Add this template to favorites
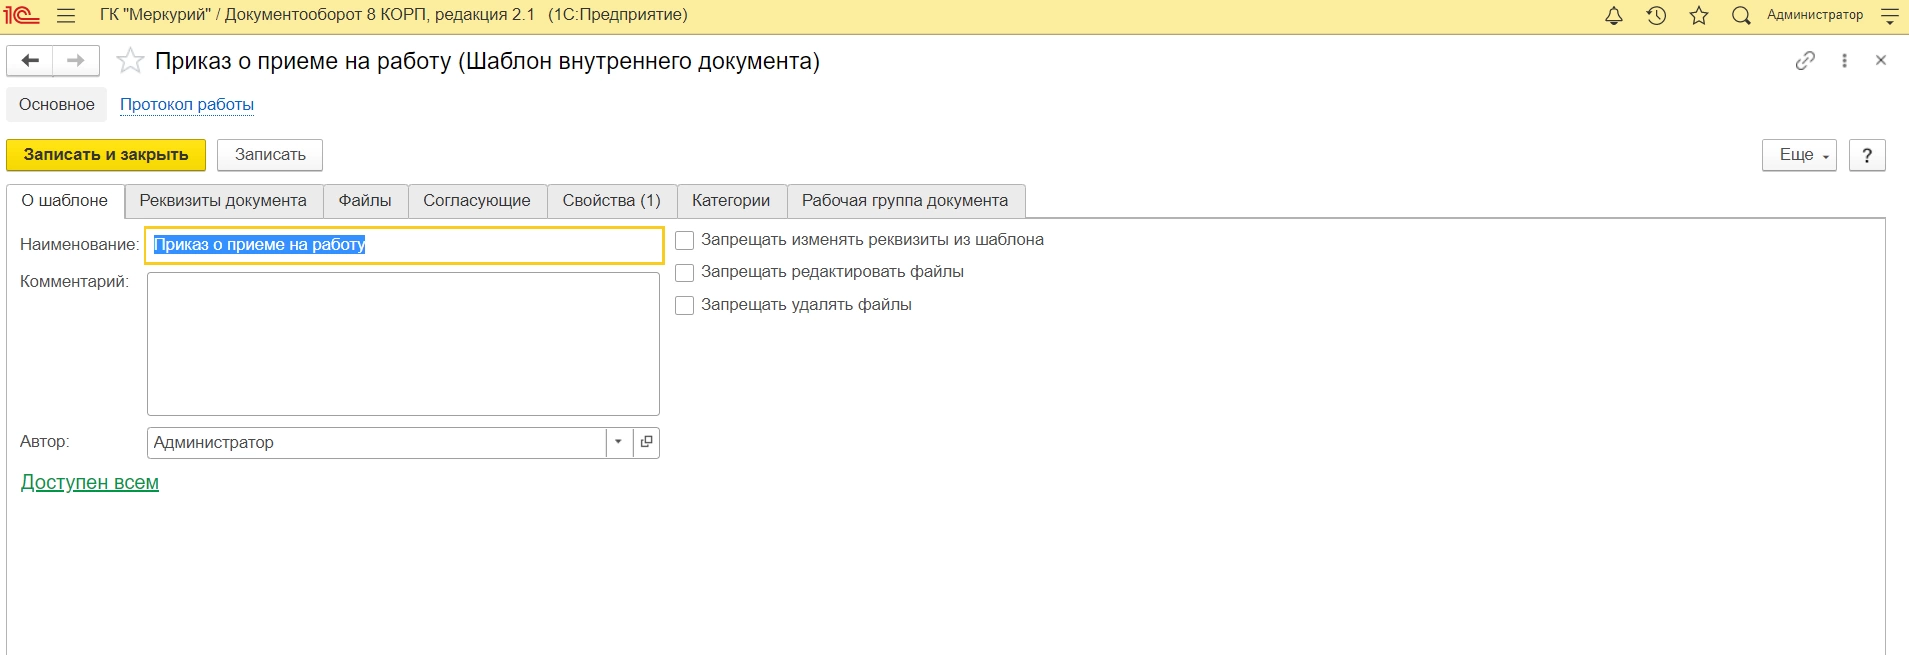This screenshot has width=1909, height=655. point(130,62)
